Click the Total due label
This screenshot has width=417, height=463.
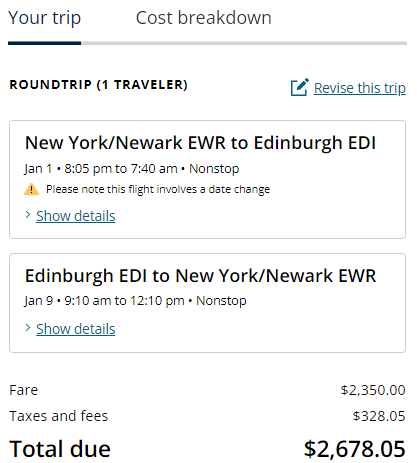tap(60, 449)
